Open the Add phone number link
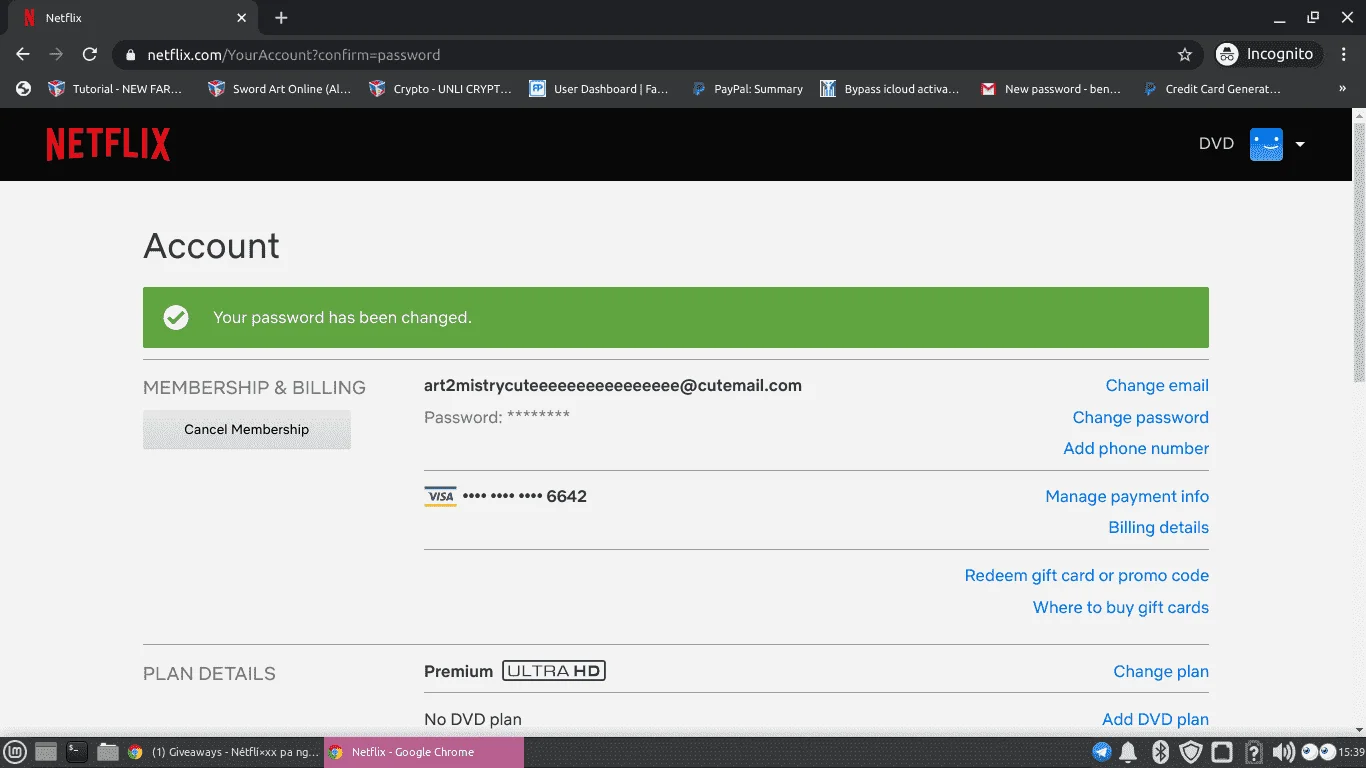The width and height of the screenshot is (1366, 768). click(1136, 448)
